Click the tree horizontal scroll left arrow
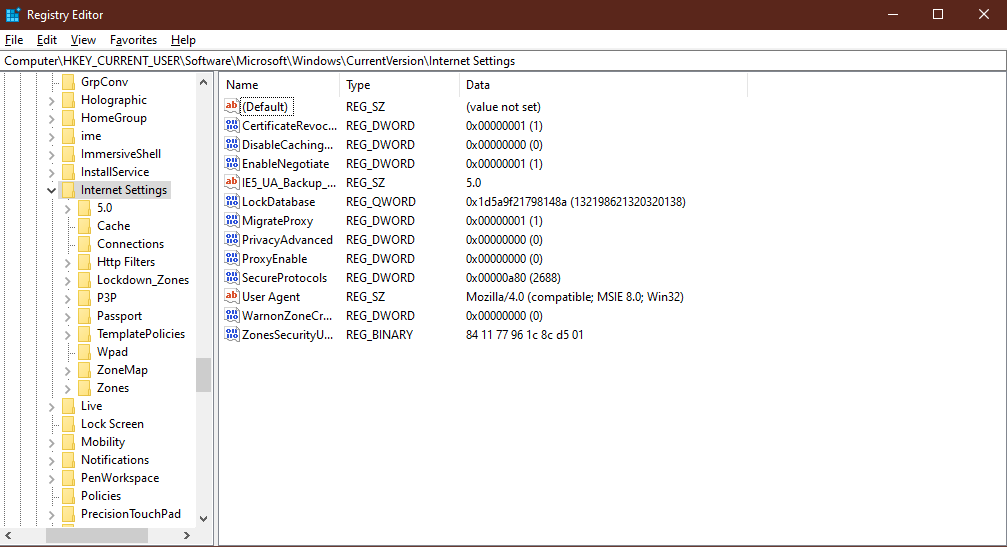The height and width of the screenshot is (547, 1007). (x=8, y=535)
